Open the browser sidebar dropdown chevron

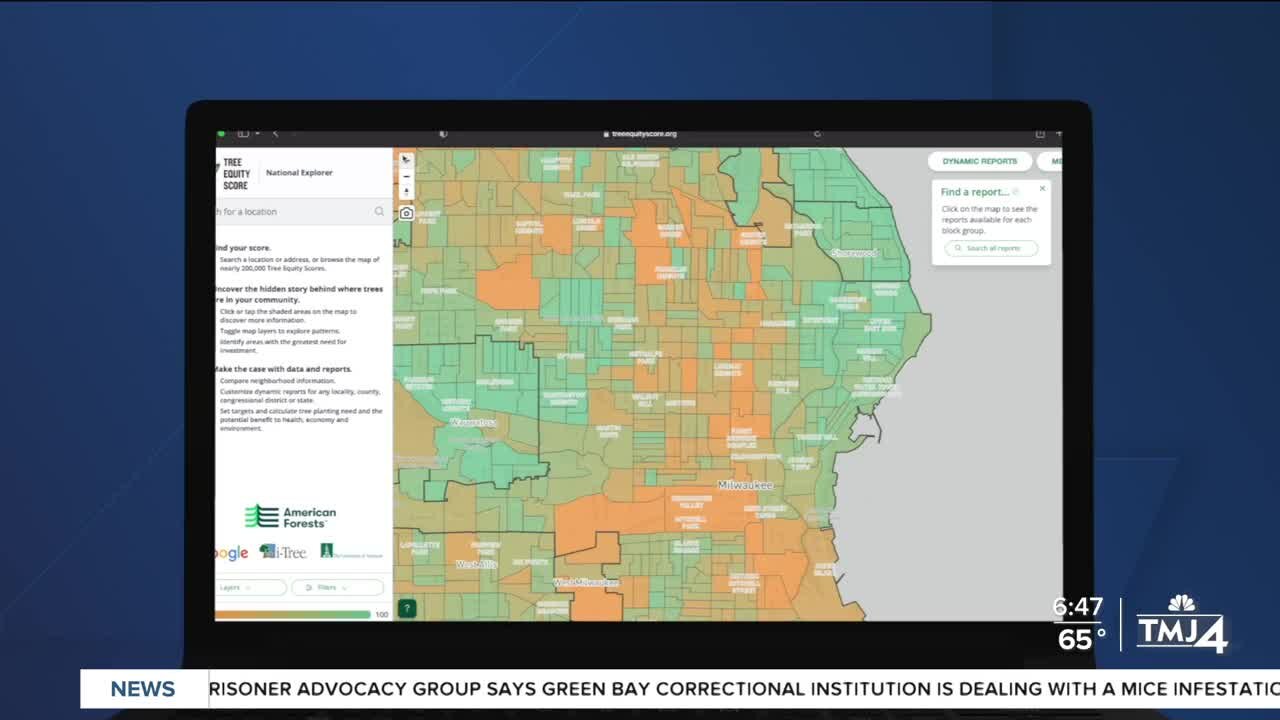pyautogui.click(x=257, y=133)
